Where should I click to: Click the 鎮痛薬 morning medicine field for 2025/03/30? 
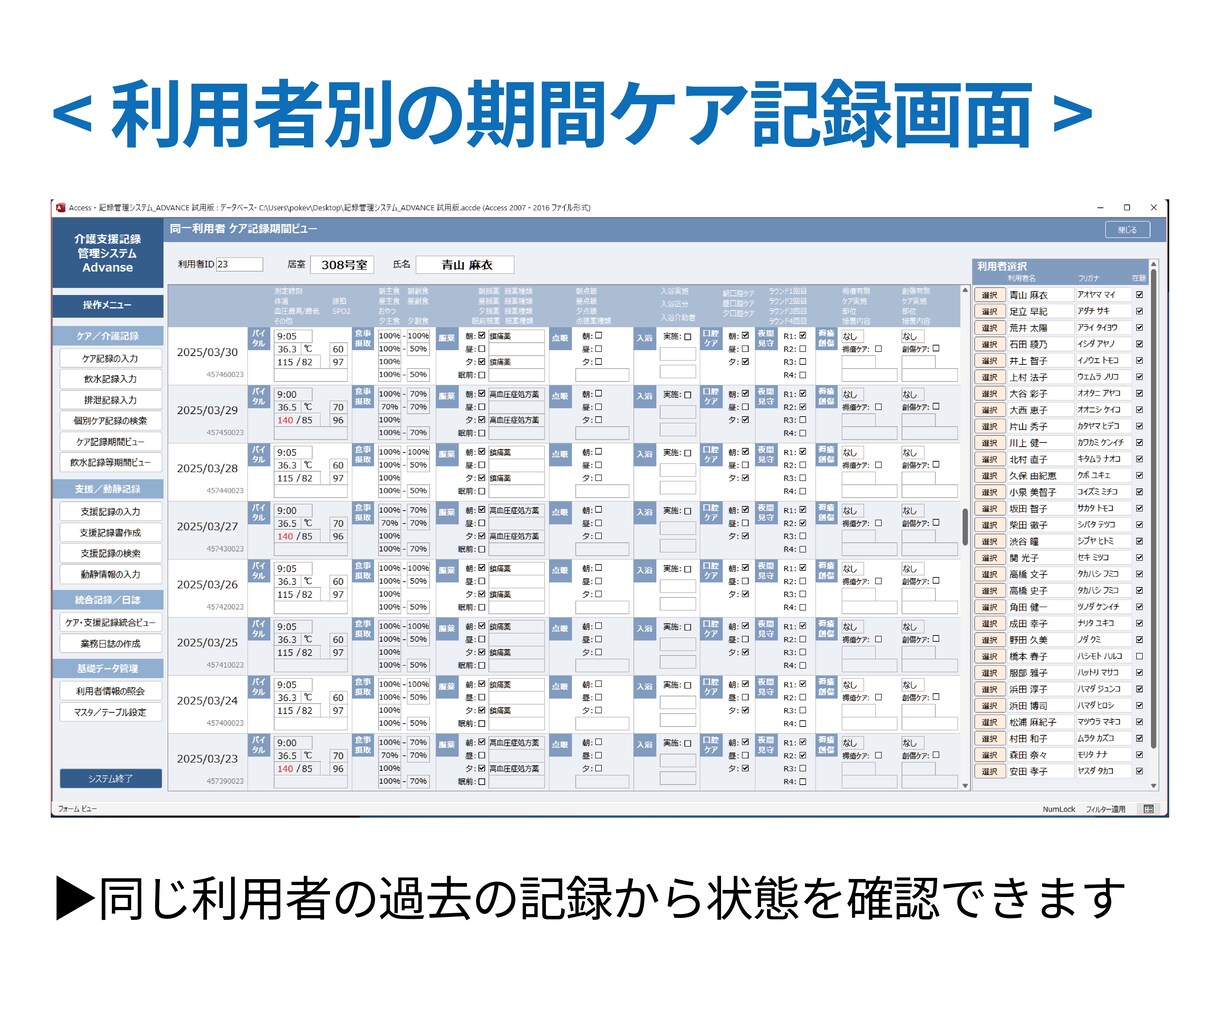tap(516, 336)
